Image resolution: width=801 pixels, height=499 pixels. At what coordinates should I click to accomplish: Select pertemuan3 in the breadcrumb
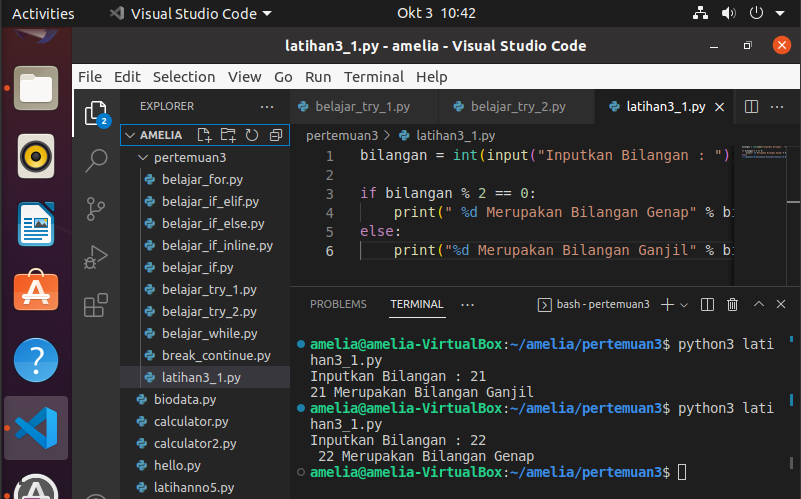coord(342,135)
